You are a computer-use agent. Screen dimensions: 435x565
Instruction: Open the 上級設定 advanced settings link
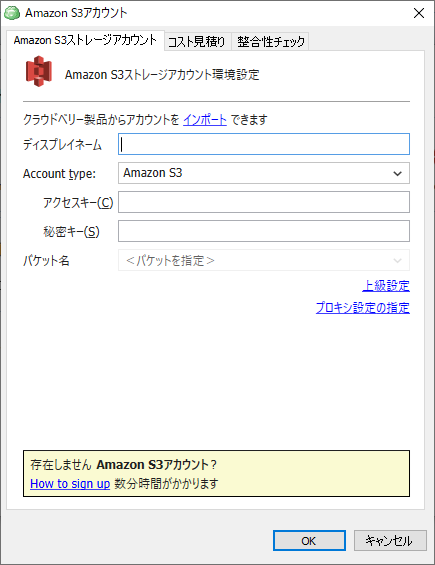coord(386,286)
